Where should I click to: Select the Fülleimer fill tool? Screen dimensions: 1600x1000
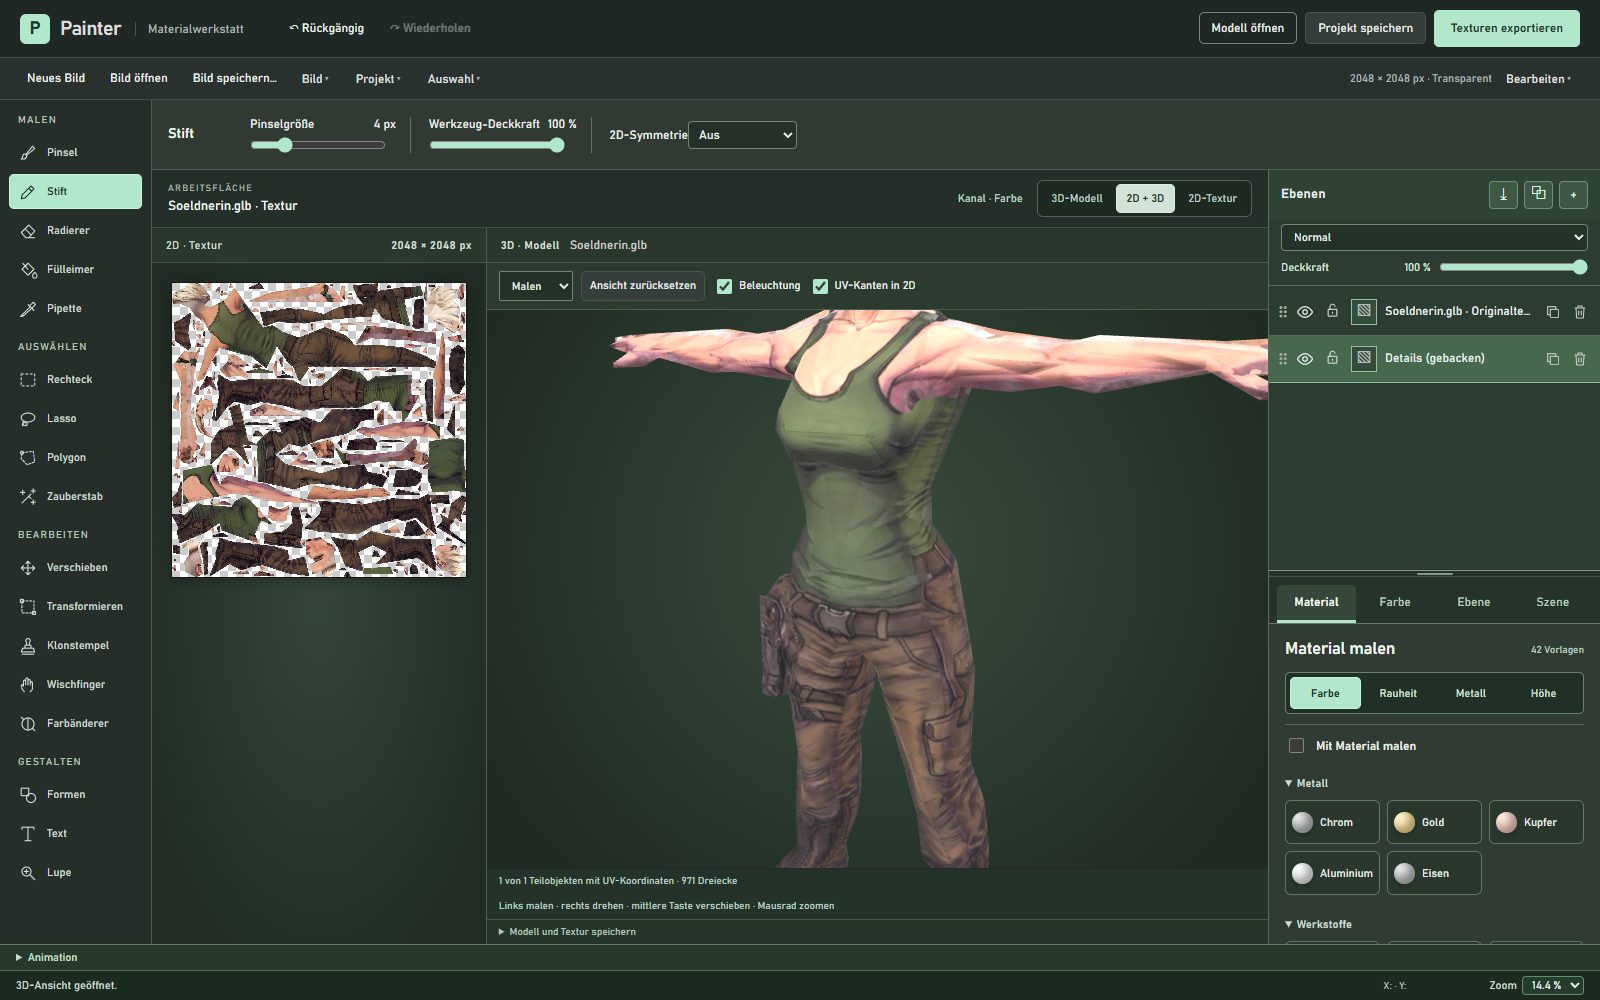pyautogui.click(x=75, y=269)
